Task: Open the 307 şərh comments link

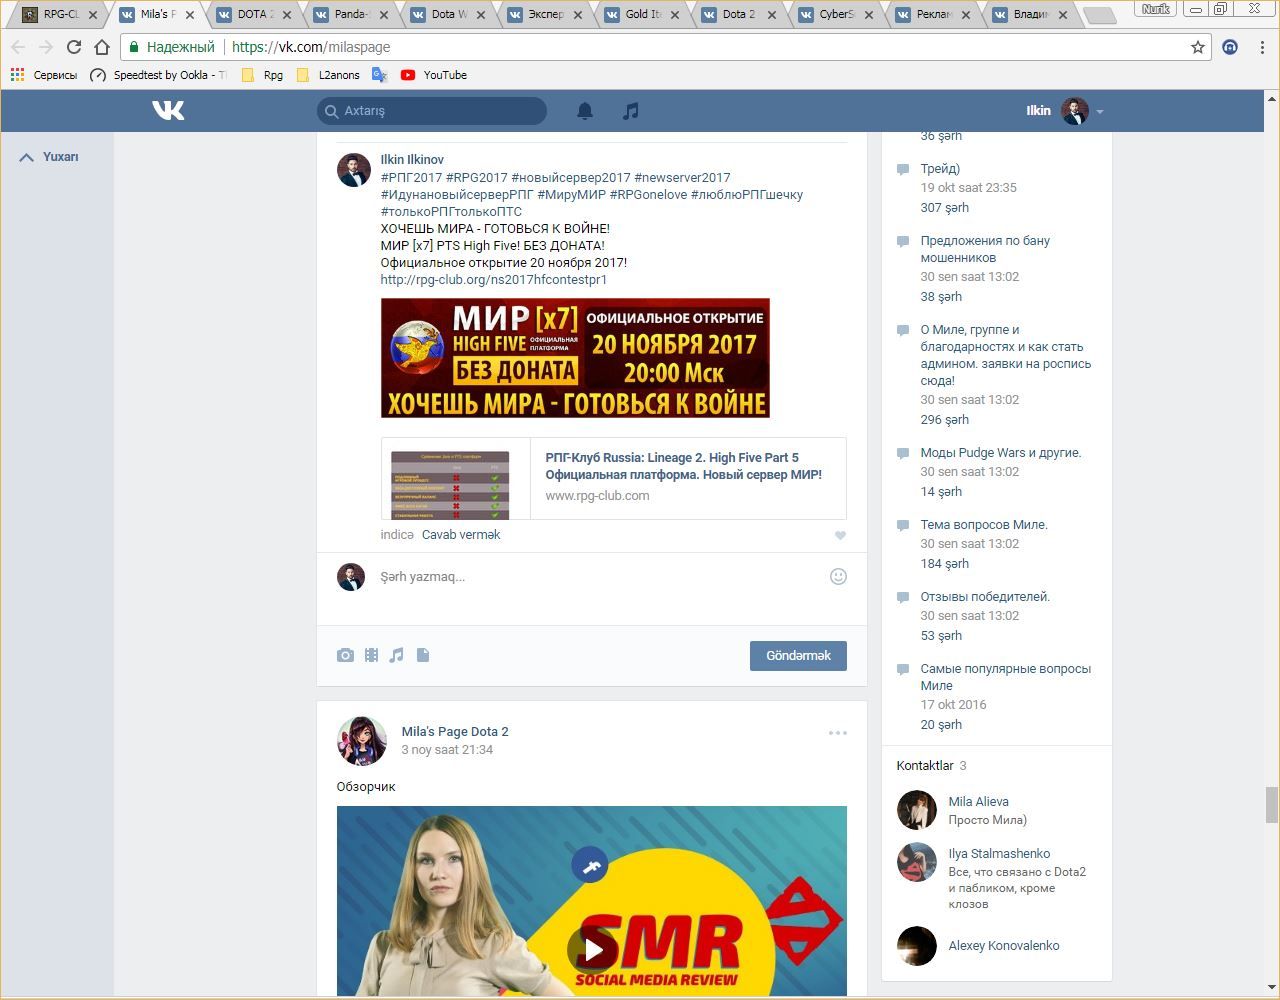Action: click(x=945, y=208)
